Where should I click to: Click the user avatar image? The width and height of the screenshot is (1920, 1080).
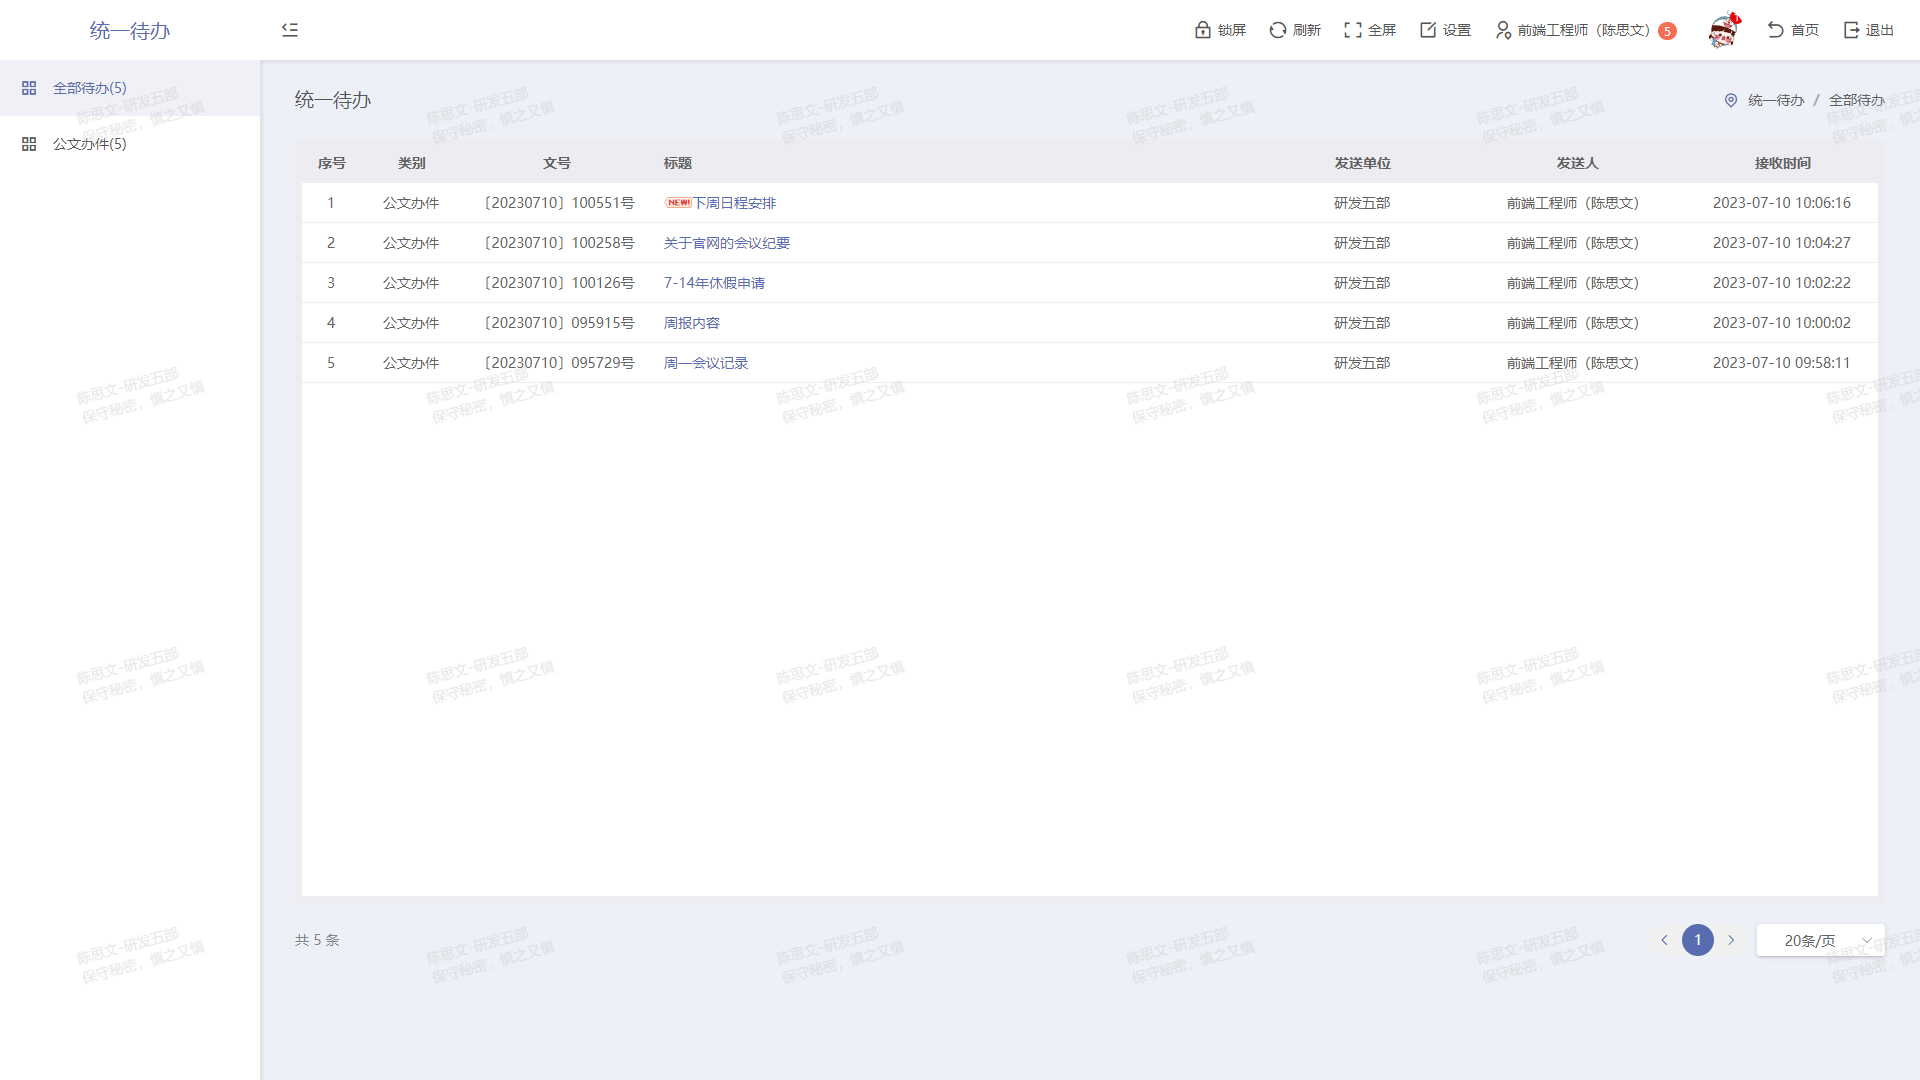click(1723, 31)
